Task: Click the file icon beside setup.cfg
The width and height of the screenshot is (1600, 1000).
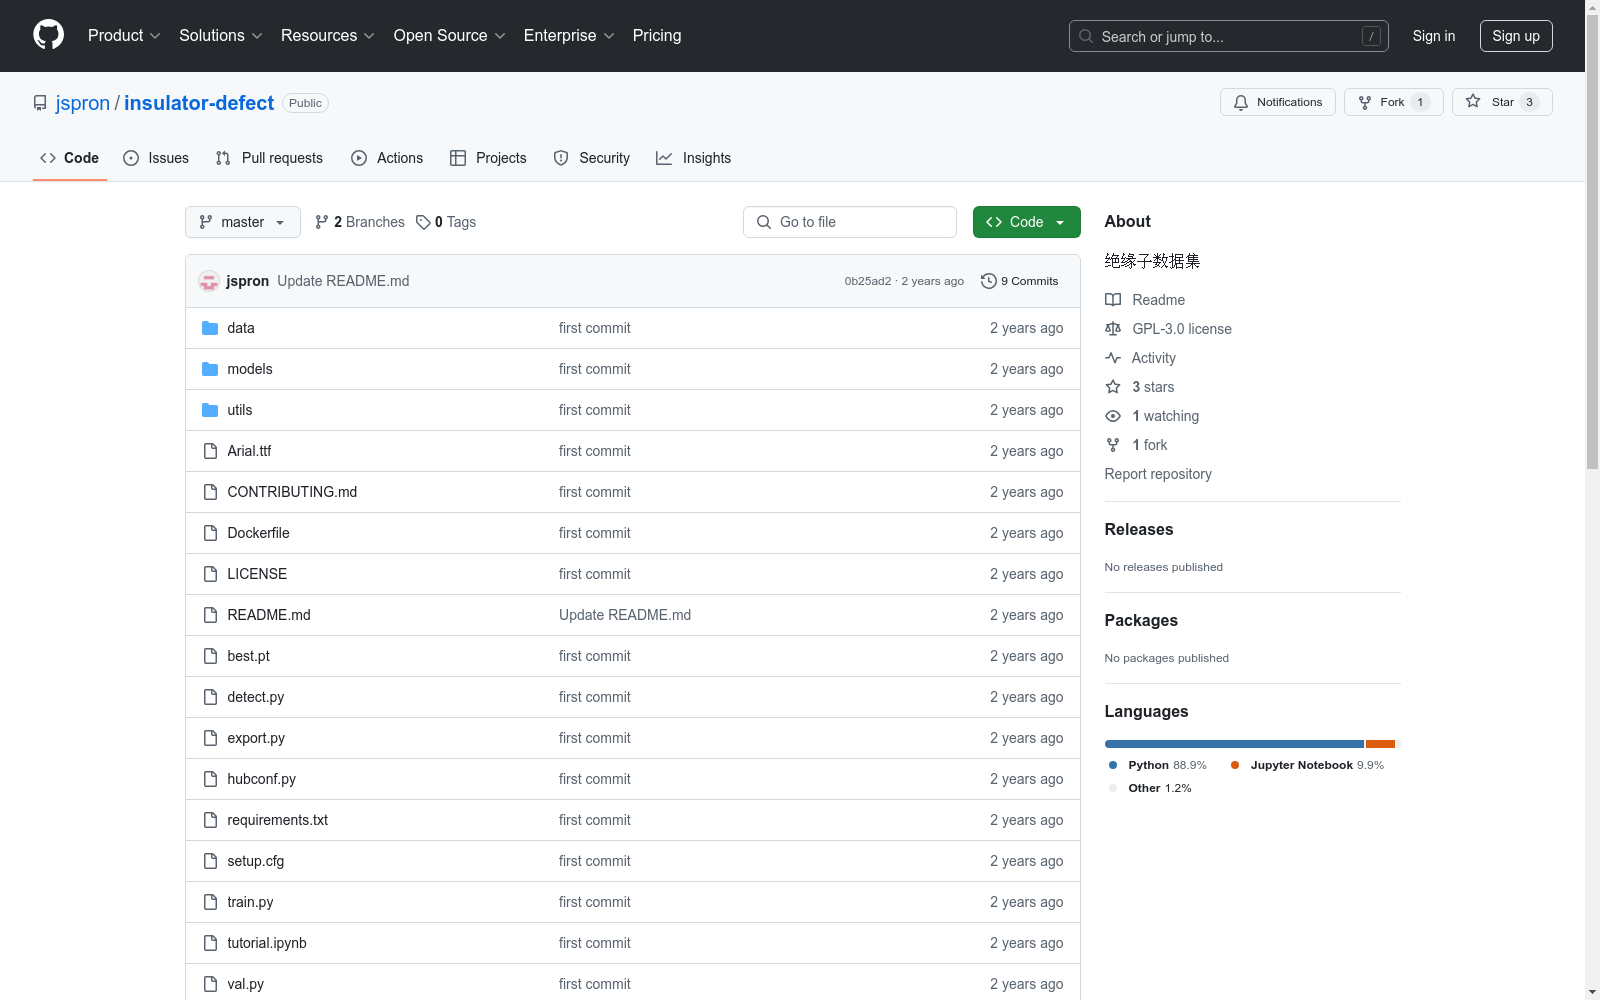Action: (x=210, y=861)
